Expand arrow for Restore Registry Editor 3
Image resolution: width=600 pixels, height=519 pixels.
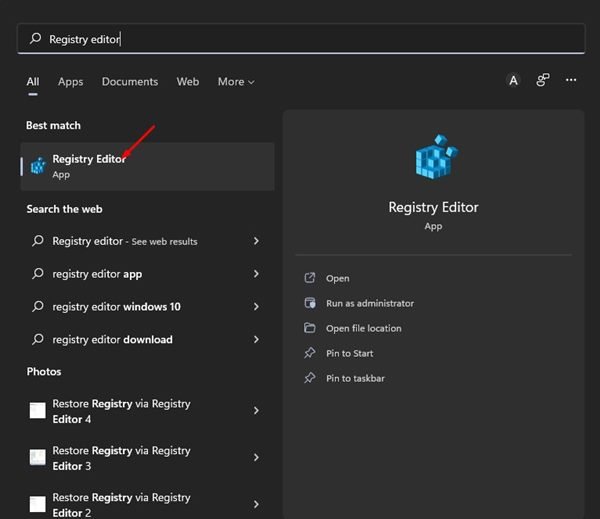(x=256, y=457)
